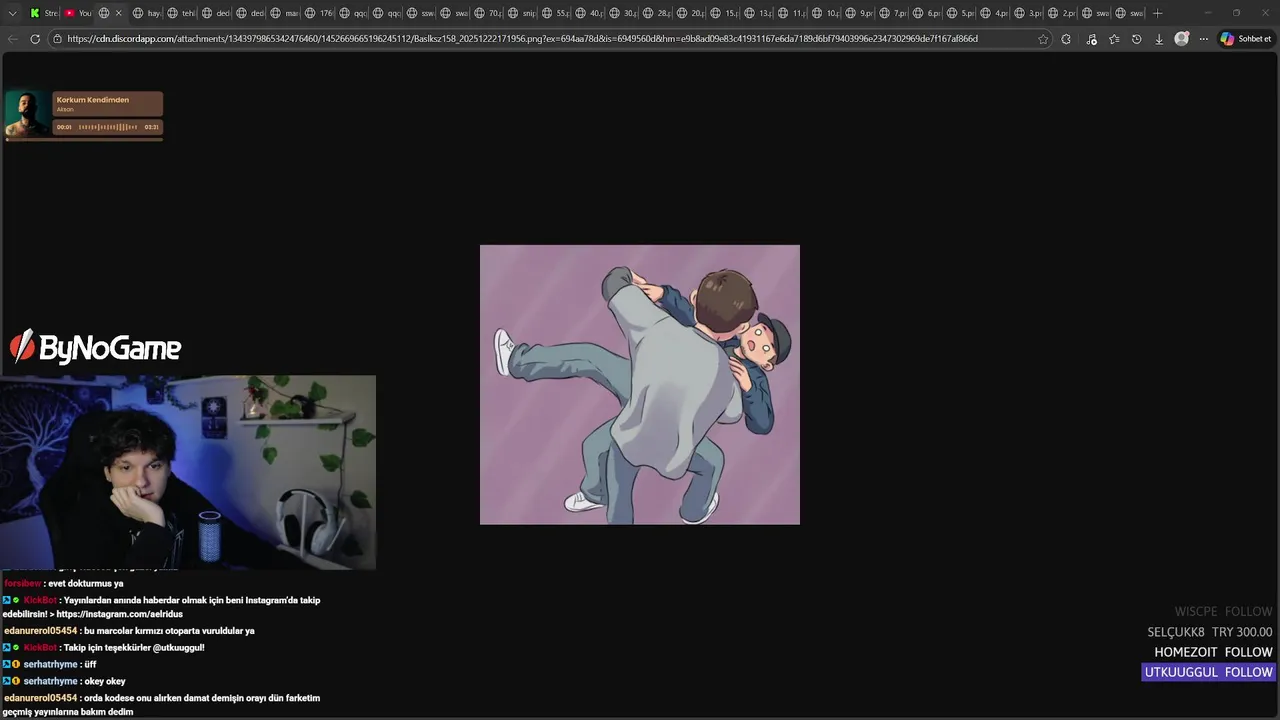Open the '28.' tab

click(657, 13)
